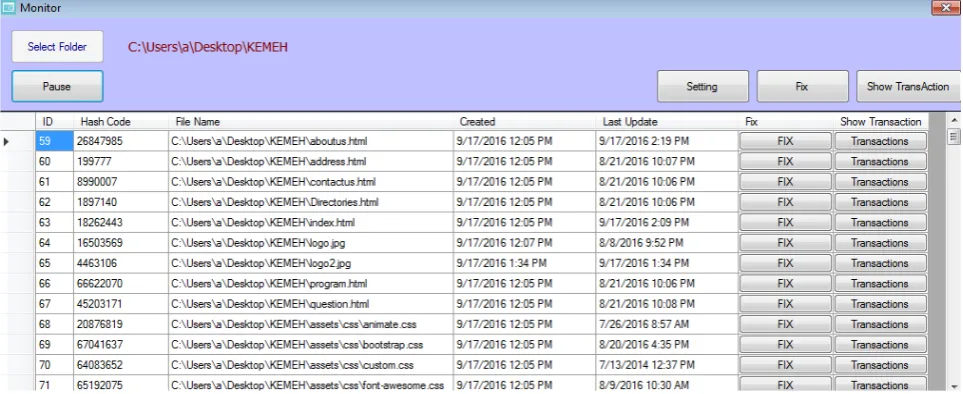
Task: Click the FIX button for logo2.jpg
Action: (786, 263)
